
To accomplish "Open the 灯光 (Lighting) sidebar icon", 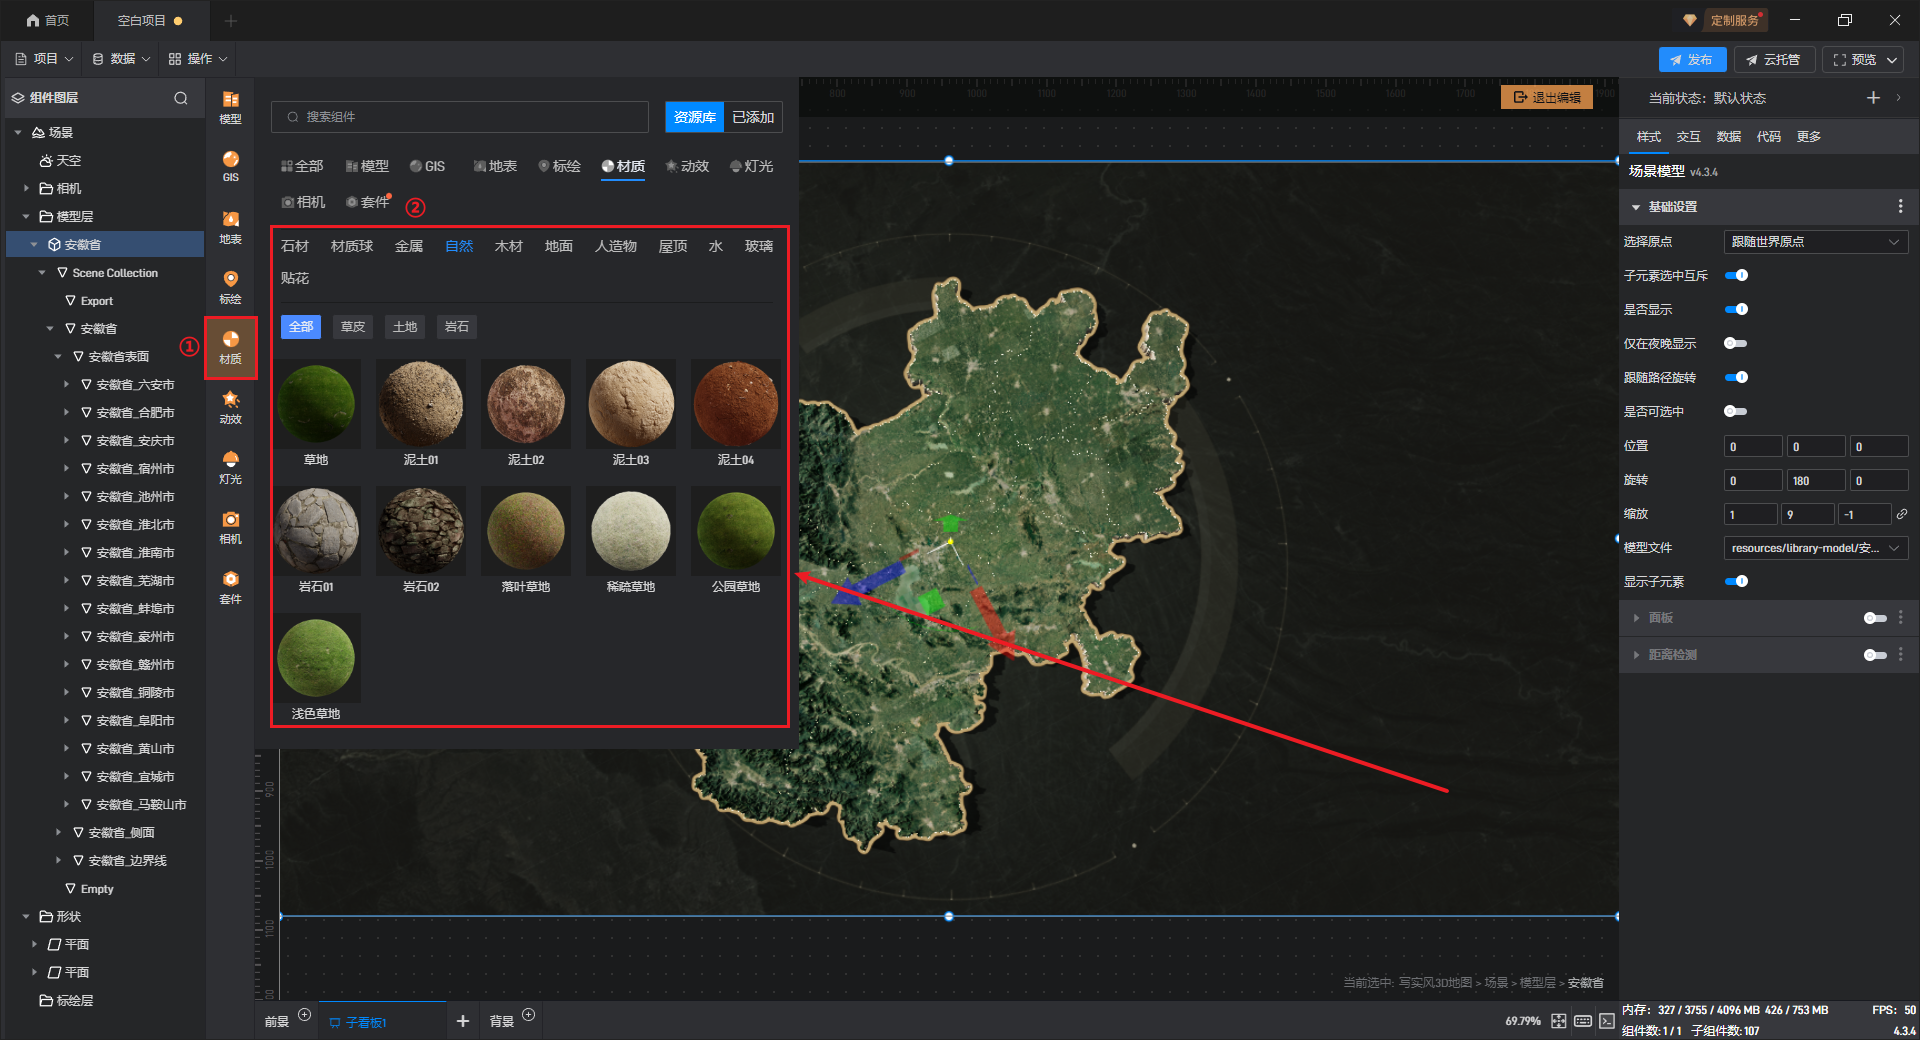I will [230, 466].
